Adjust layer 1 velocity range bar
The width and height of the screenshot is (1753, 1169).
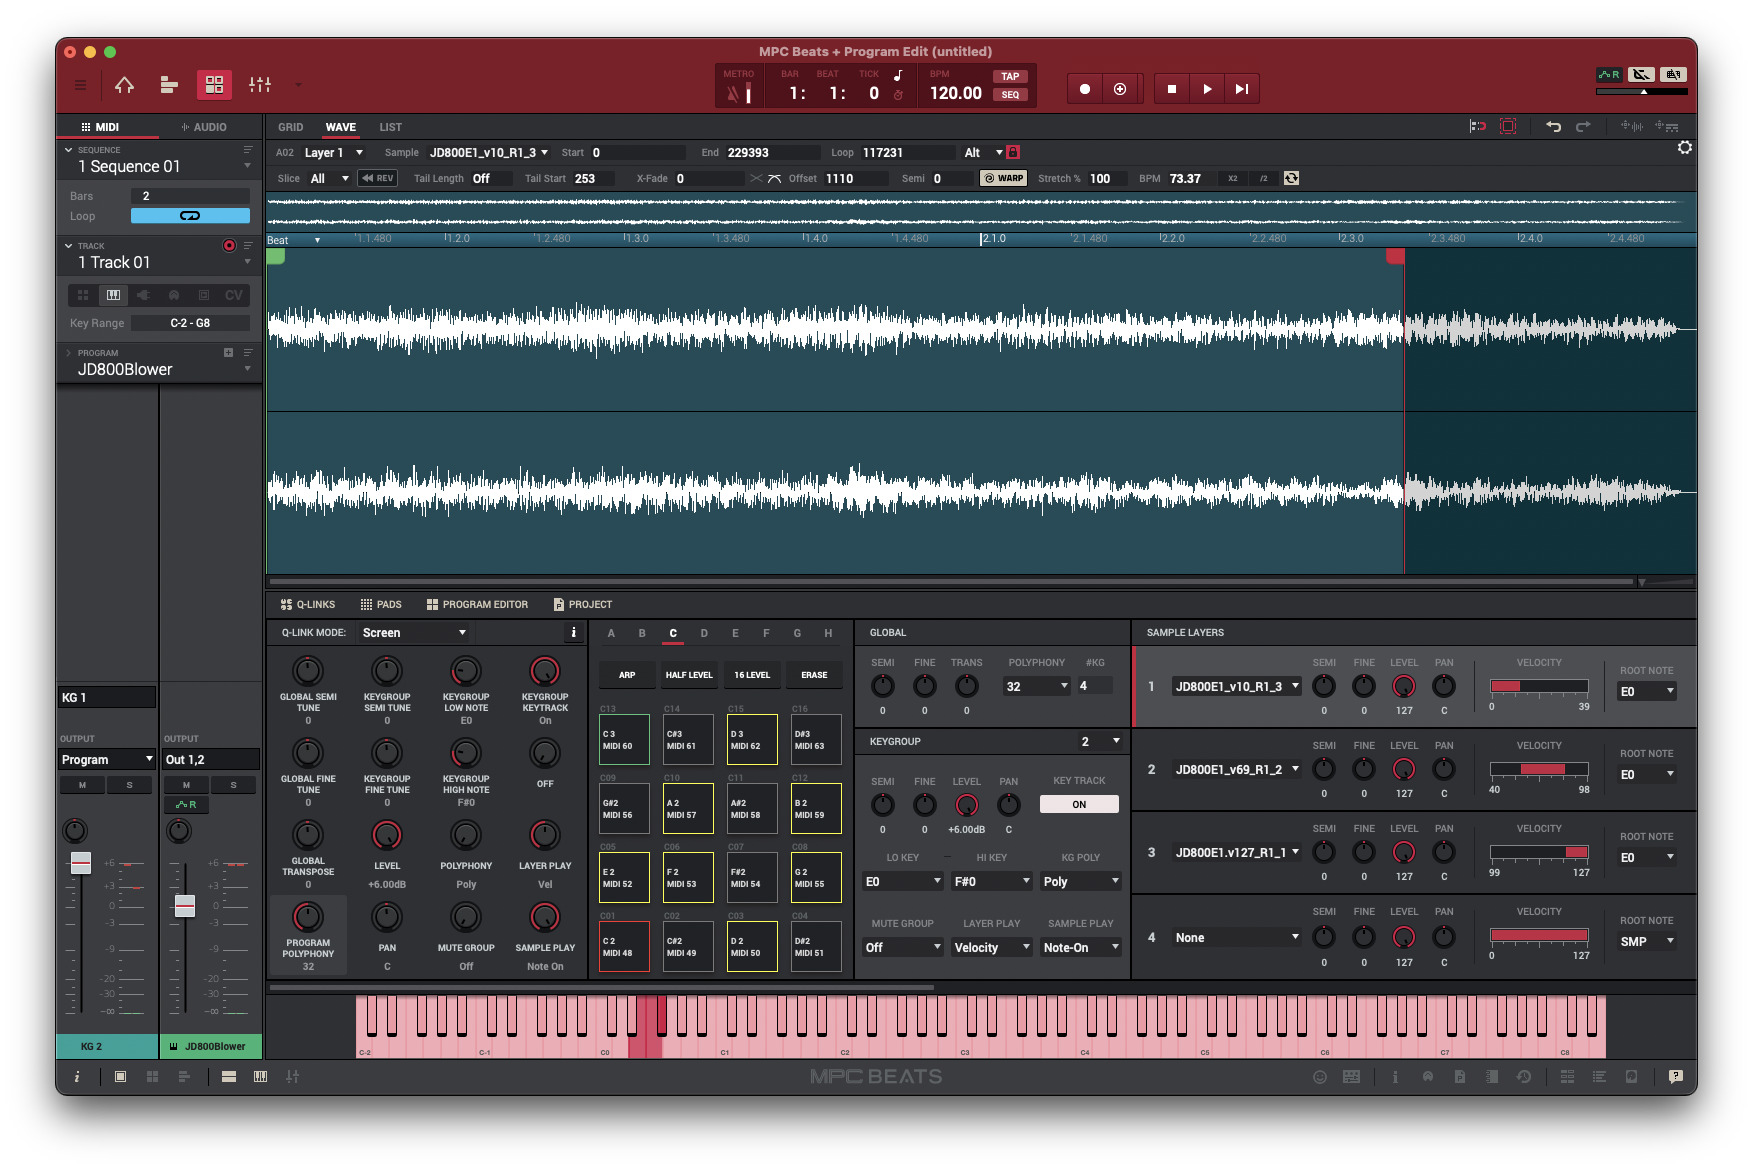[x=1539, y=686]
